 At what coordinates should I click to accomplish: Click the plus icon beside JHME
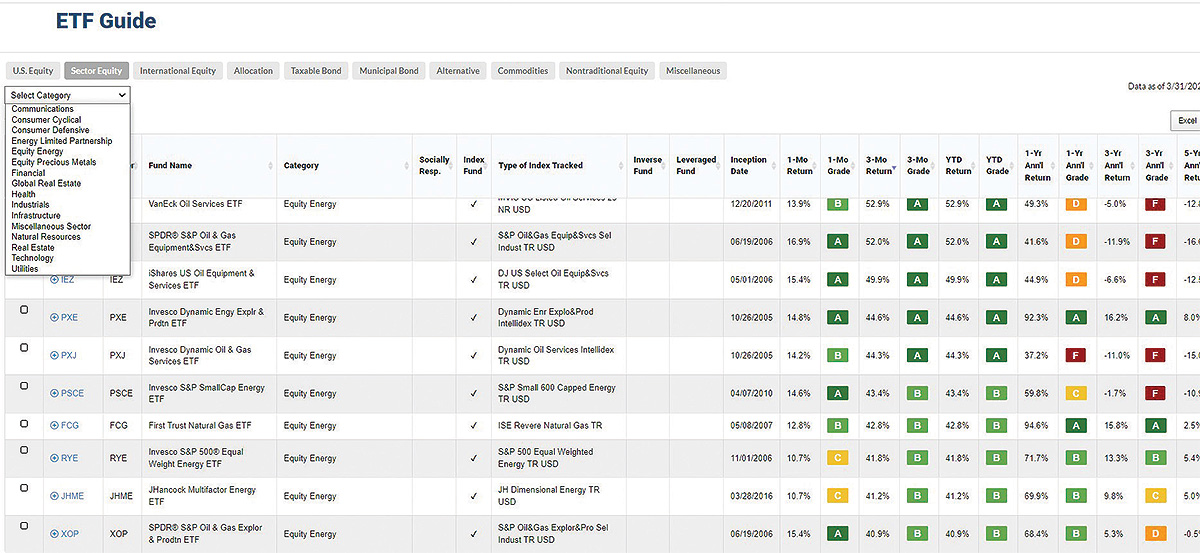point(54,496)
